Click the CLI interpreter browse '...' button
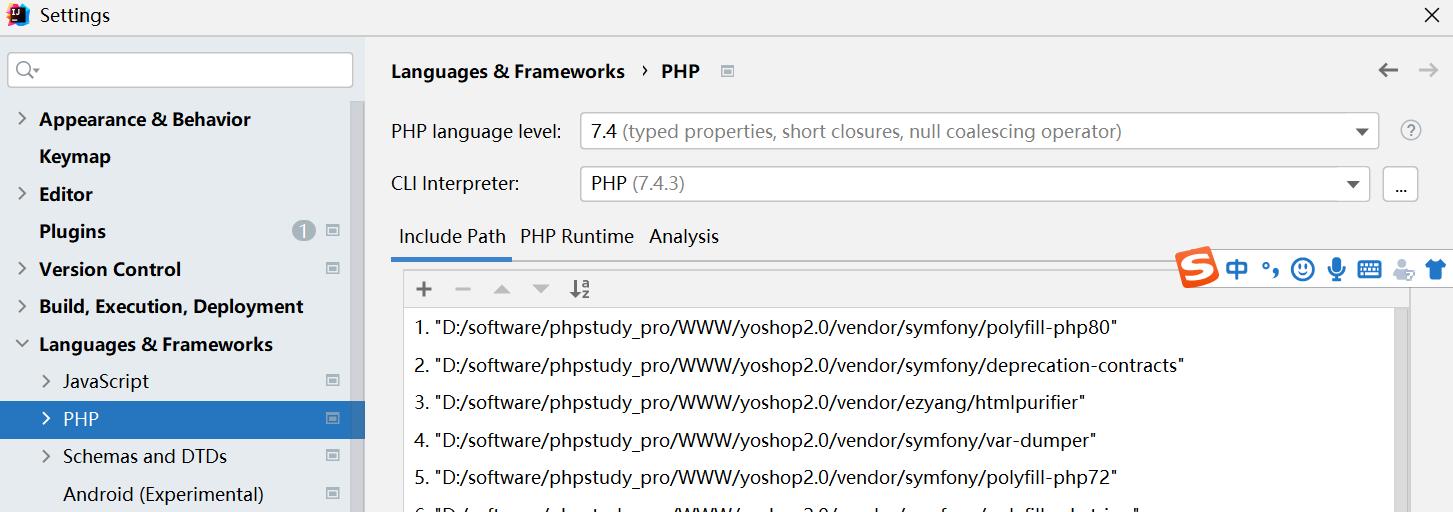Viewport: 1453px width, 512px height. coord(1400,184)
